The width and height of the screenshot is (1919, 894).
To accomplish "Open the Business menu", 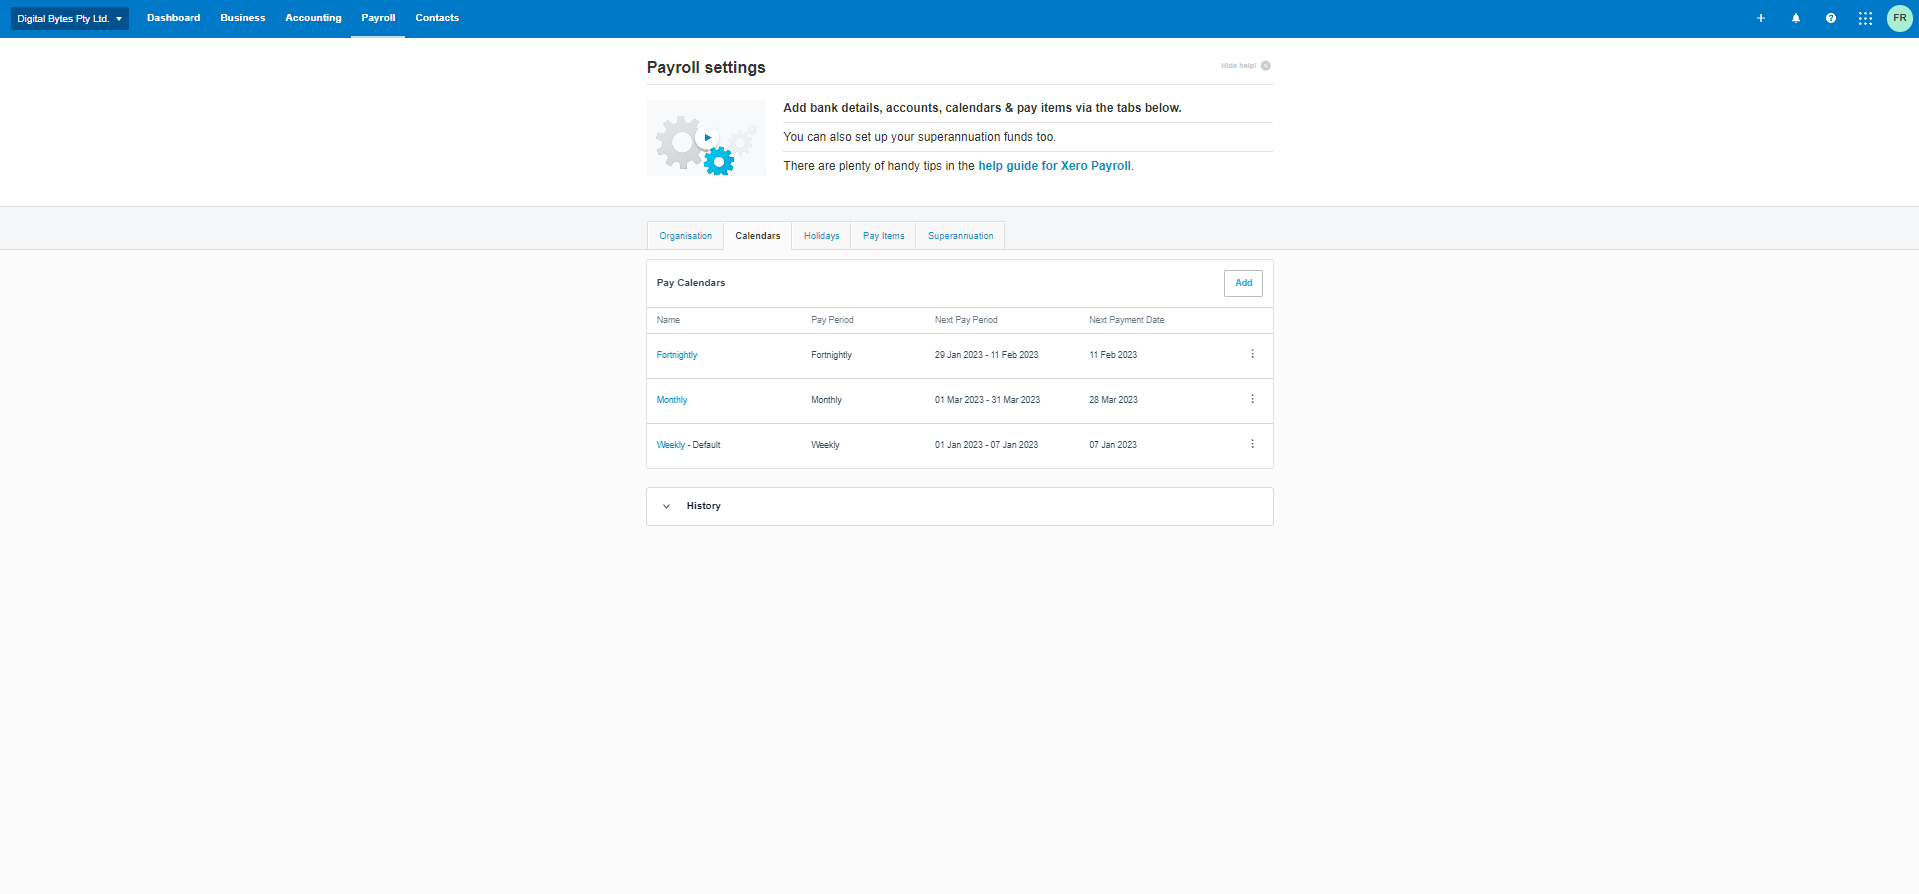I will coord(243,18).
